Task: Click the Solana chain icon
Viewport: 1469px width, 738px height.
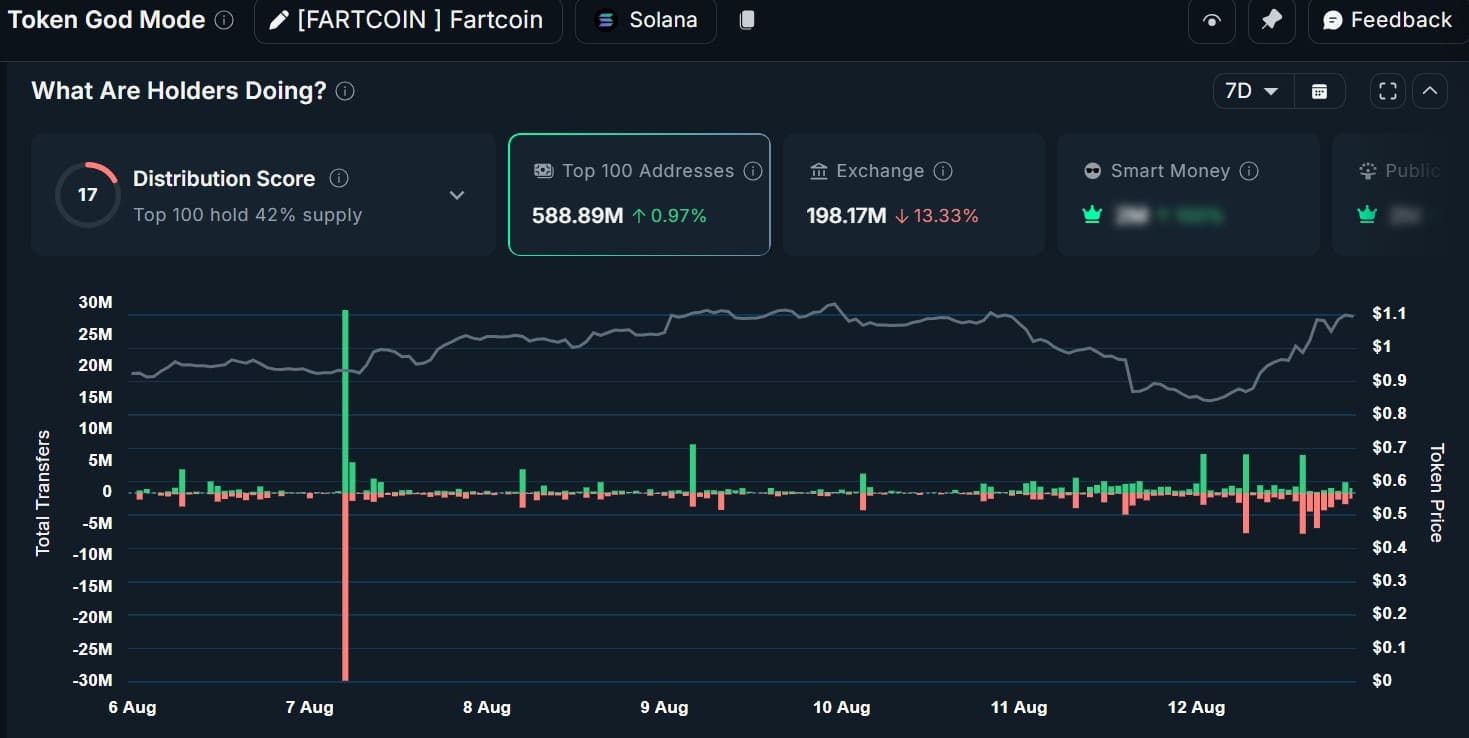Action: click(x=604, y=20)
